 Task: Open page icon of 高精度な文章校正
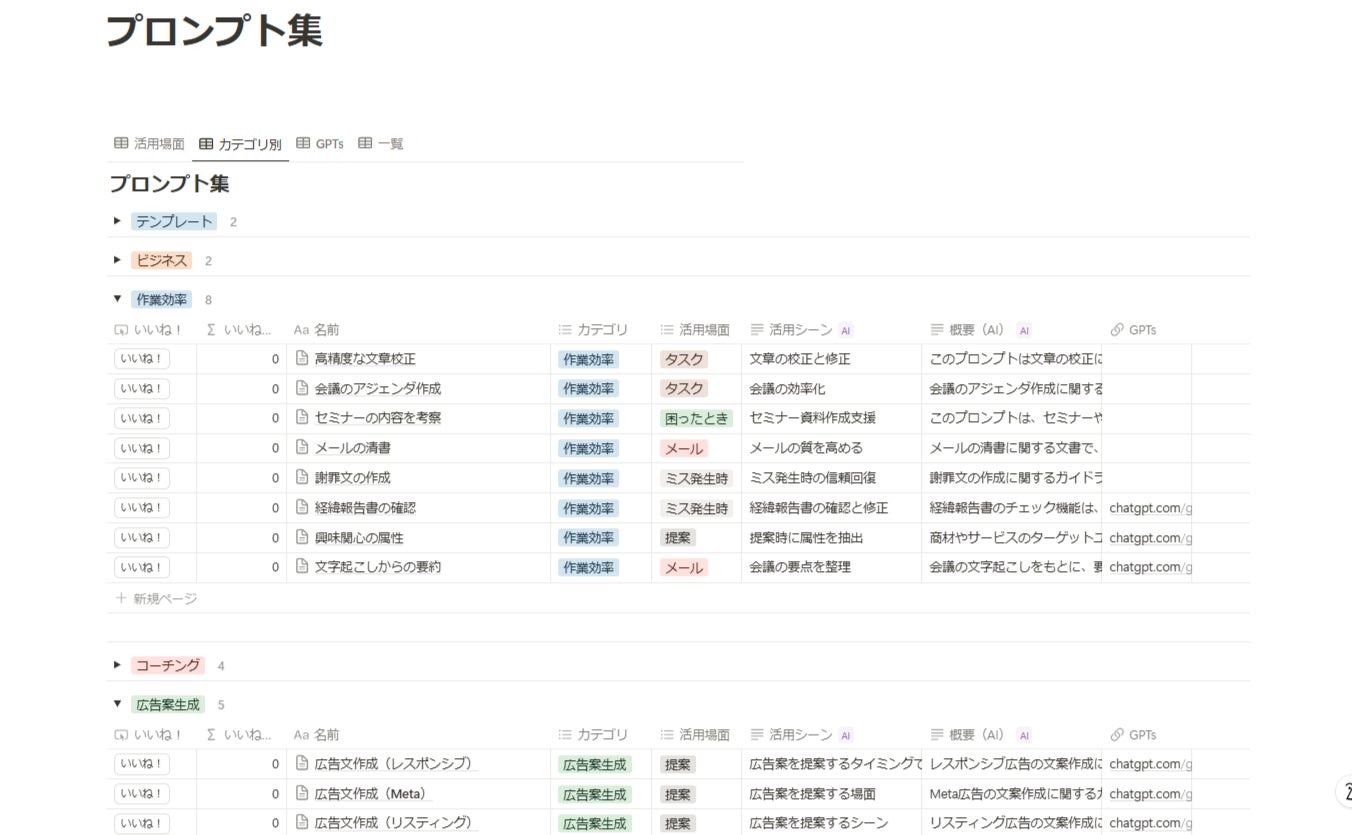click(x=302, y=358)
